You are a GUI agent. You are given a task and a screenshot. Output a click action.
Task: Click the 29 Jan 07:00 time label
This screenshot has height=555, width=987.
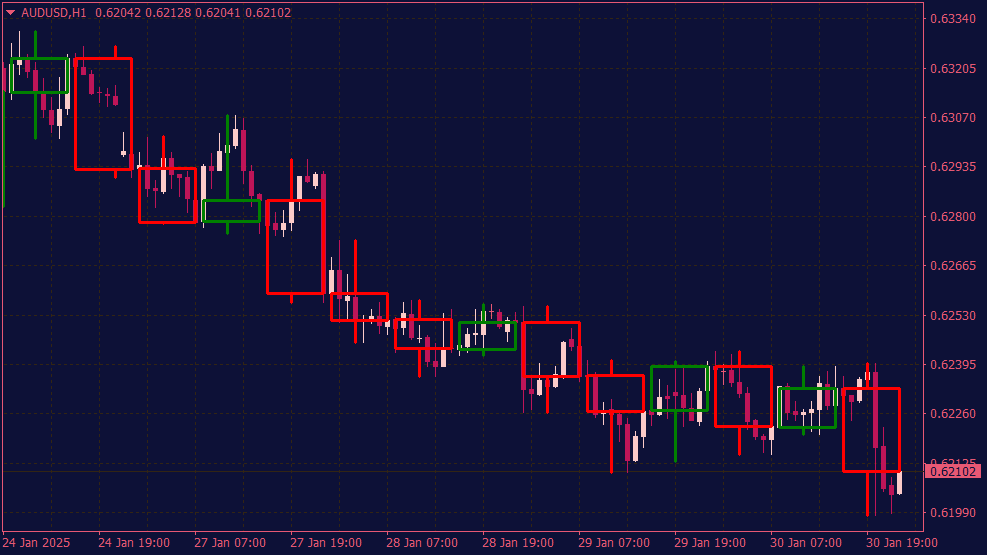point(614,542)
